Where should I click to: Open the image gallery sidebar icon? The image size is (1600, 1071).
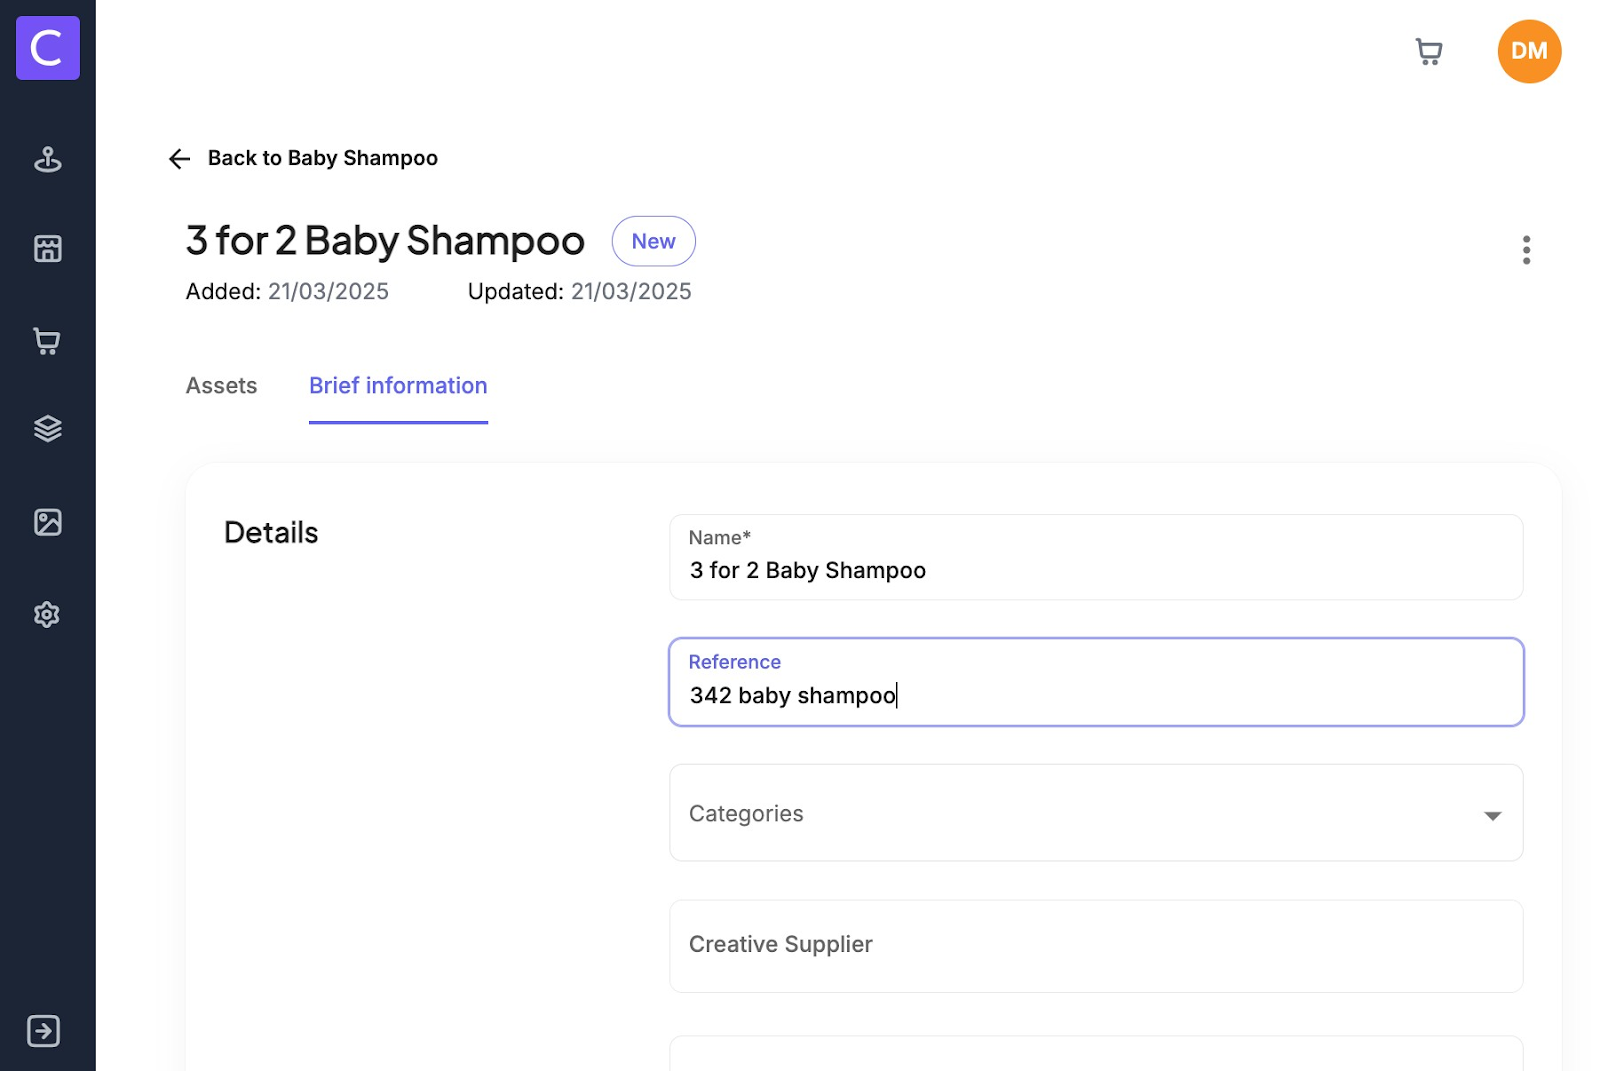47,522
